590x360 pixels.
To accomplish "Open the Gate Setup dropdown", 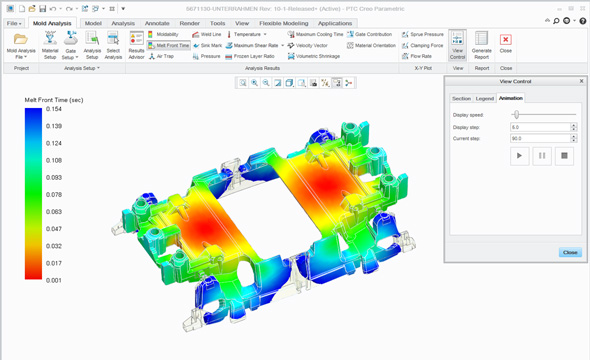I will coord(70,54).
